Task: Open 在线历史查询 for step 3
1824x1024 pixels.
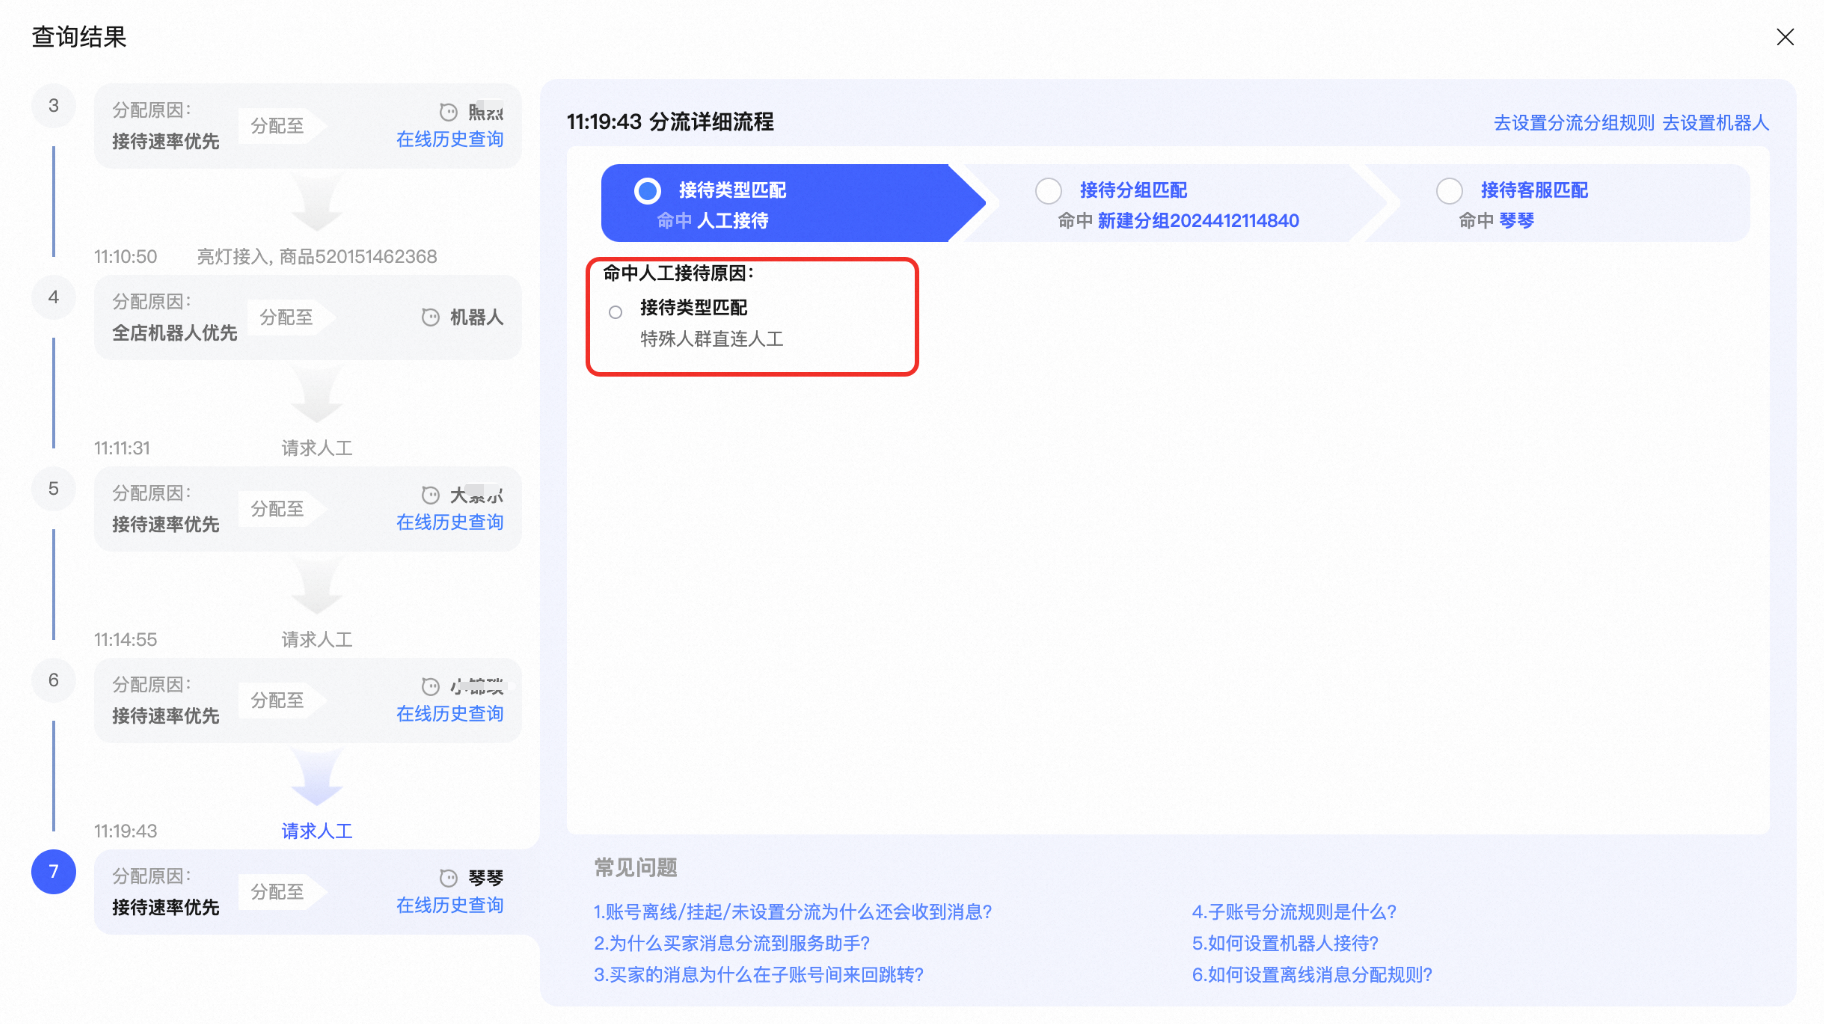Action: click(x=450, y=139)
